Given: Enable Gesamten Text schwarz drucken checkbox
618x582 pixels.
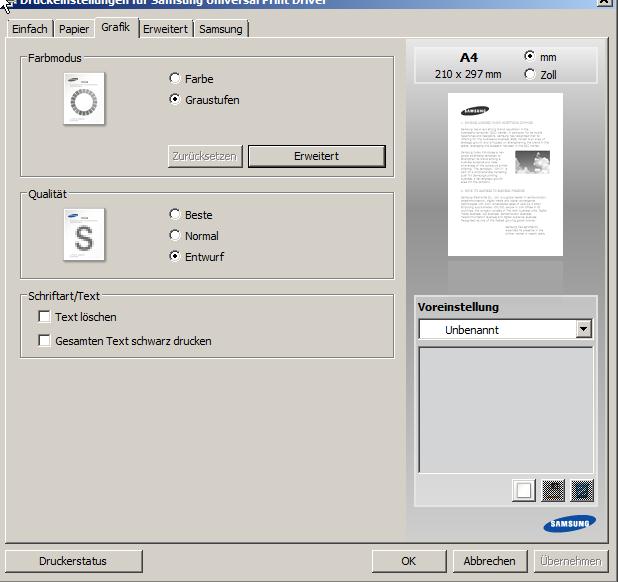Looking at the screenshot, I should (x=44, y=340).
